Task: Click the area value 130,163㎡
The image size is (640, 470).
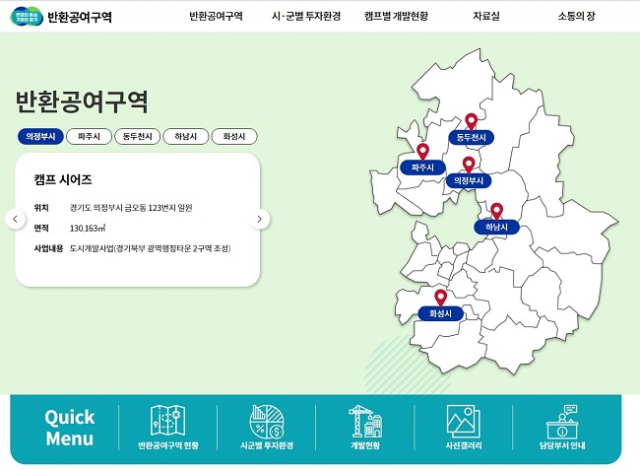Action: pos(87,228)
